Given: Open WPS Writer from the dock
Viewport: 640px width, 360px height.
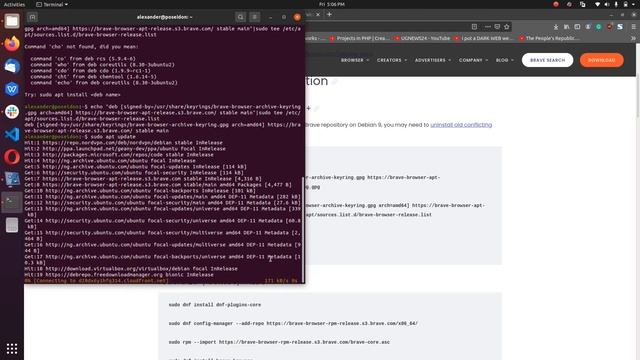Looking at the screenshot, I should pyautogui.click(x=12, y=89).
